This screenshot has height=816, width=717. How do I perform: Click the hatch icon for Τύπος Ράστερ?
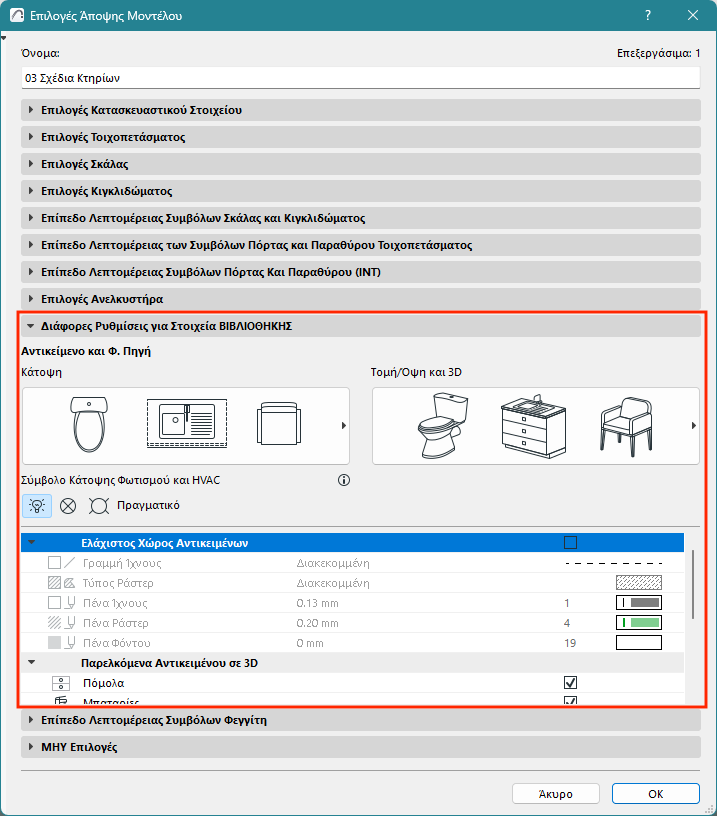[70, 583]
